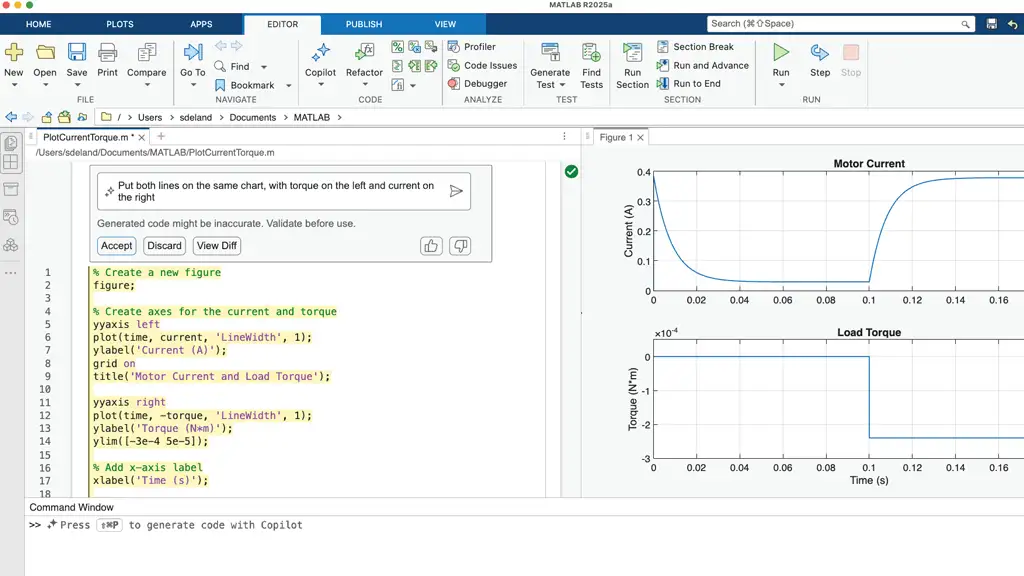This screenshot has width=1024, height=576.
Task: Click the Step button in the Run group
Action: [x=820, y=53]
